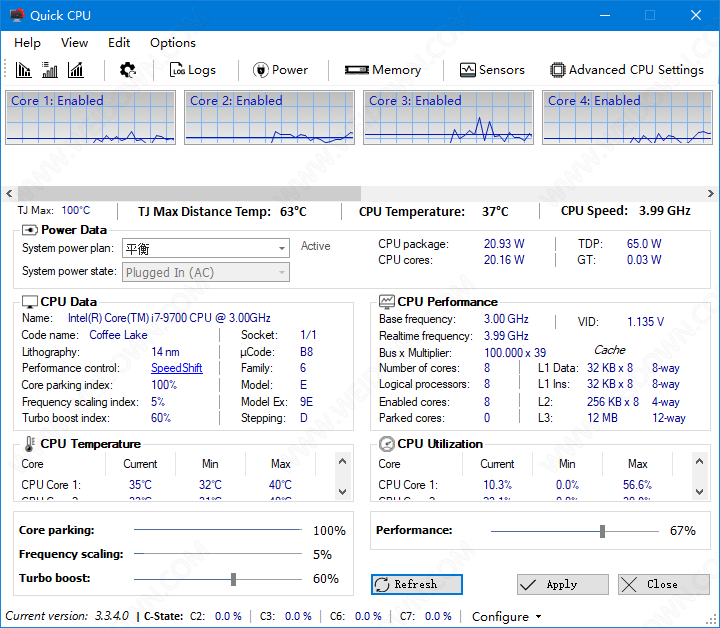Open the Edit menu

(x=119, y=43)
